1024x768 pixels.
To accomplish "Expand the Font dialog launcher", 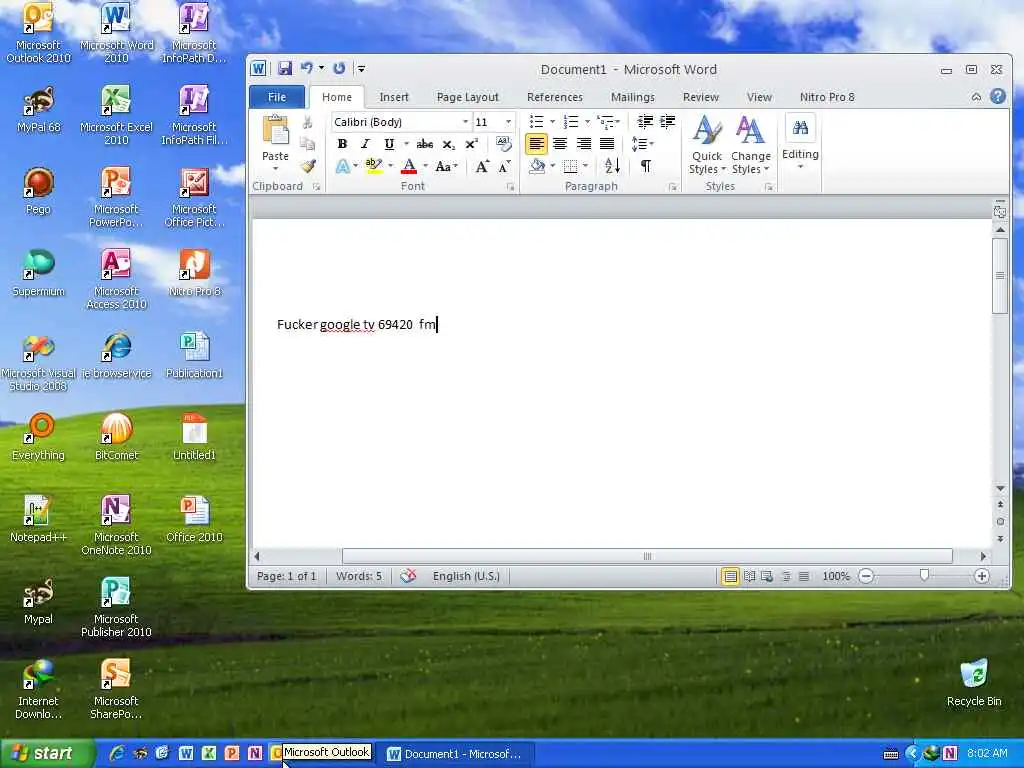I will [510, 187].
